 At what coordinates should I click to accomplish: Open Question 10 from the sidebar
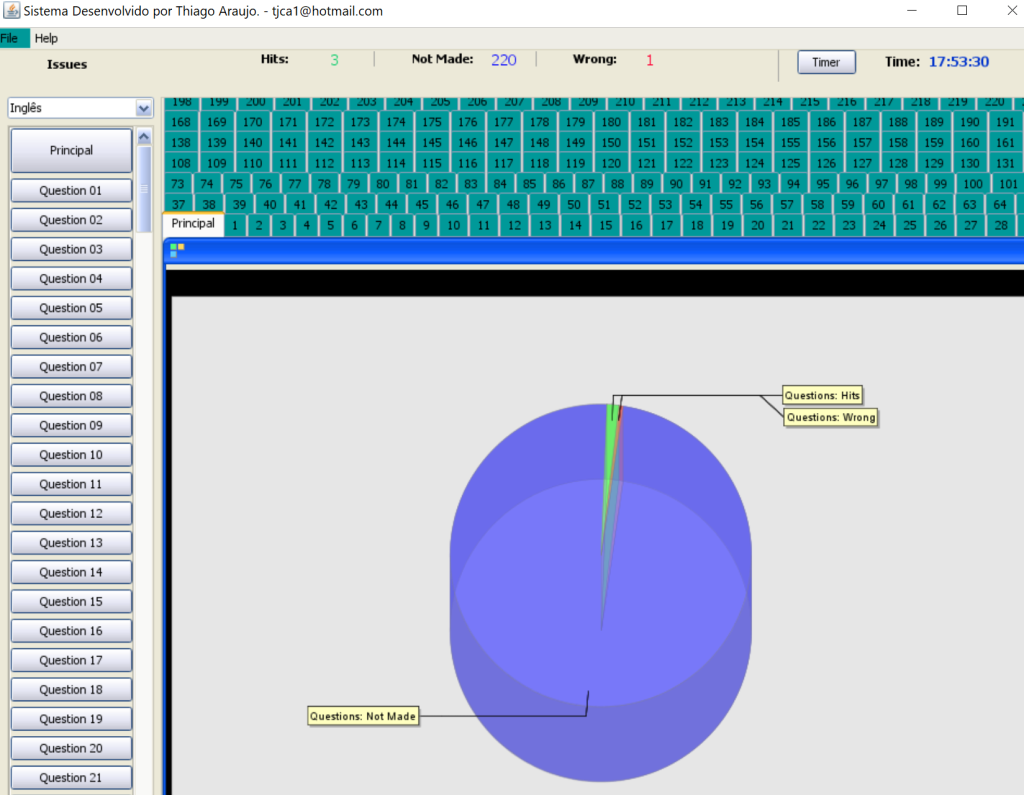[71, 455]
